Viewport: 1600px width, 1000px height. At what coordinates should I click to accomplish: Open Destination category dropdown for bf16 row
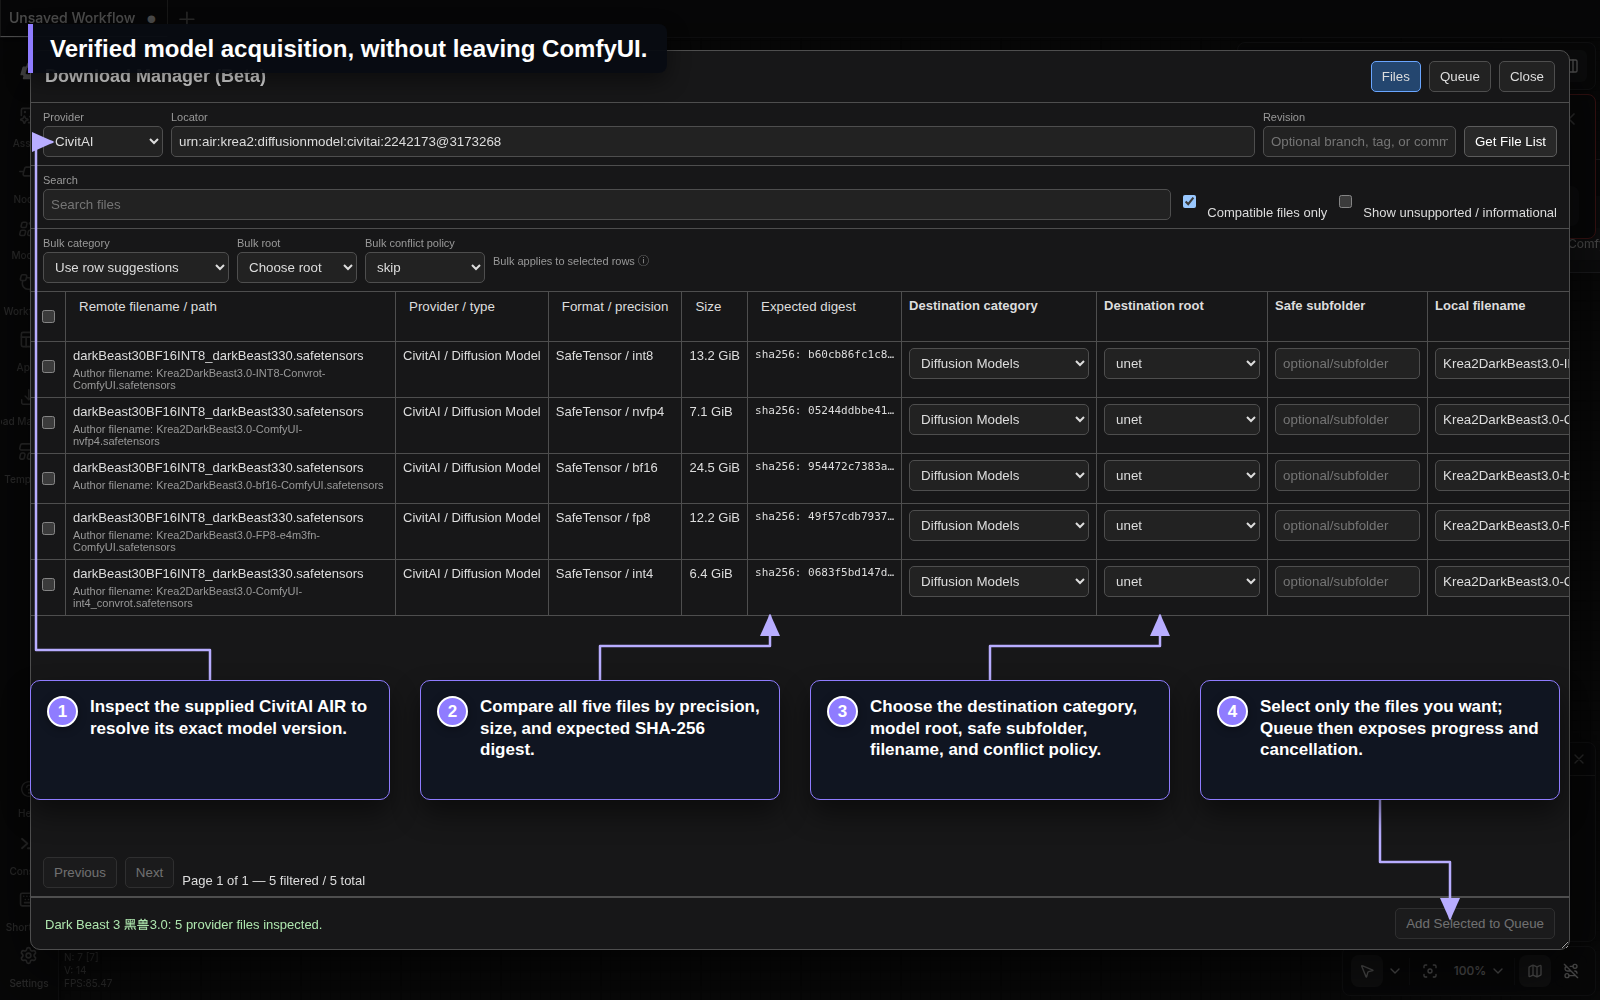(999, 476)
